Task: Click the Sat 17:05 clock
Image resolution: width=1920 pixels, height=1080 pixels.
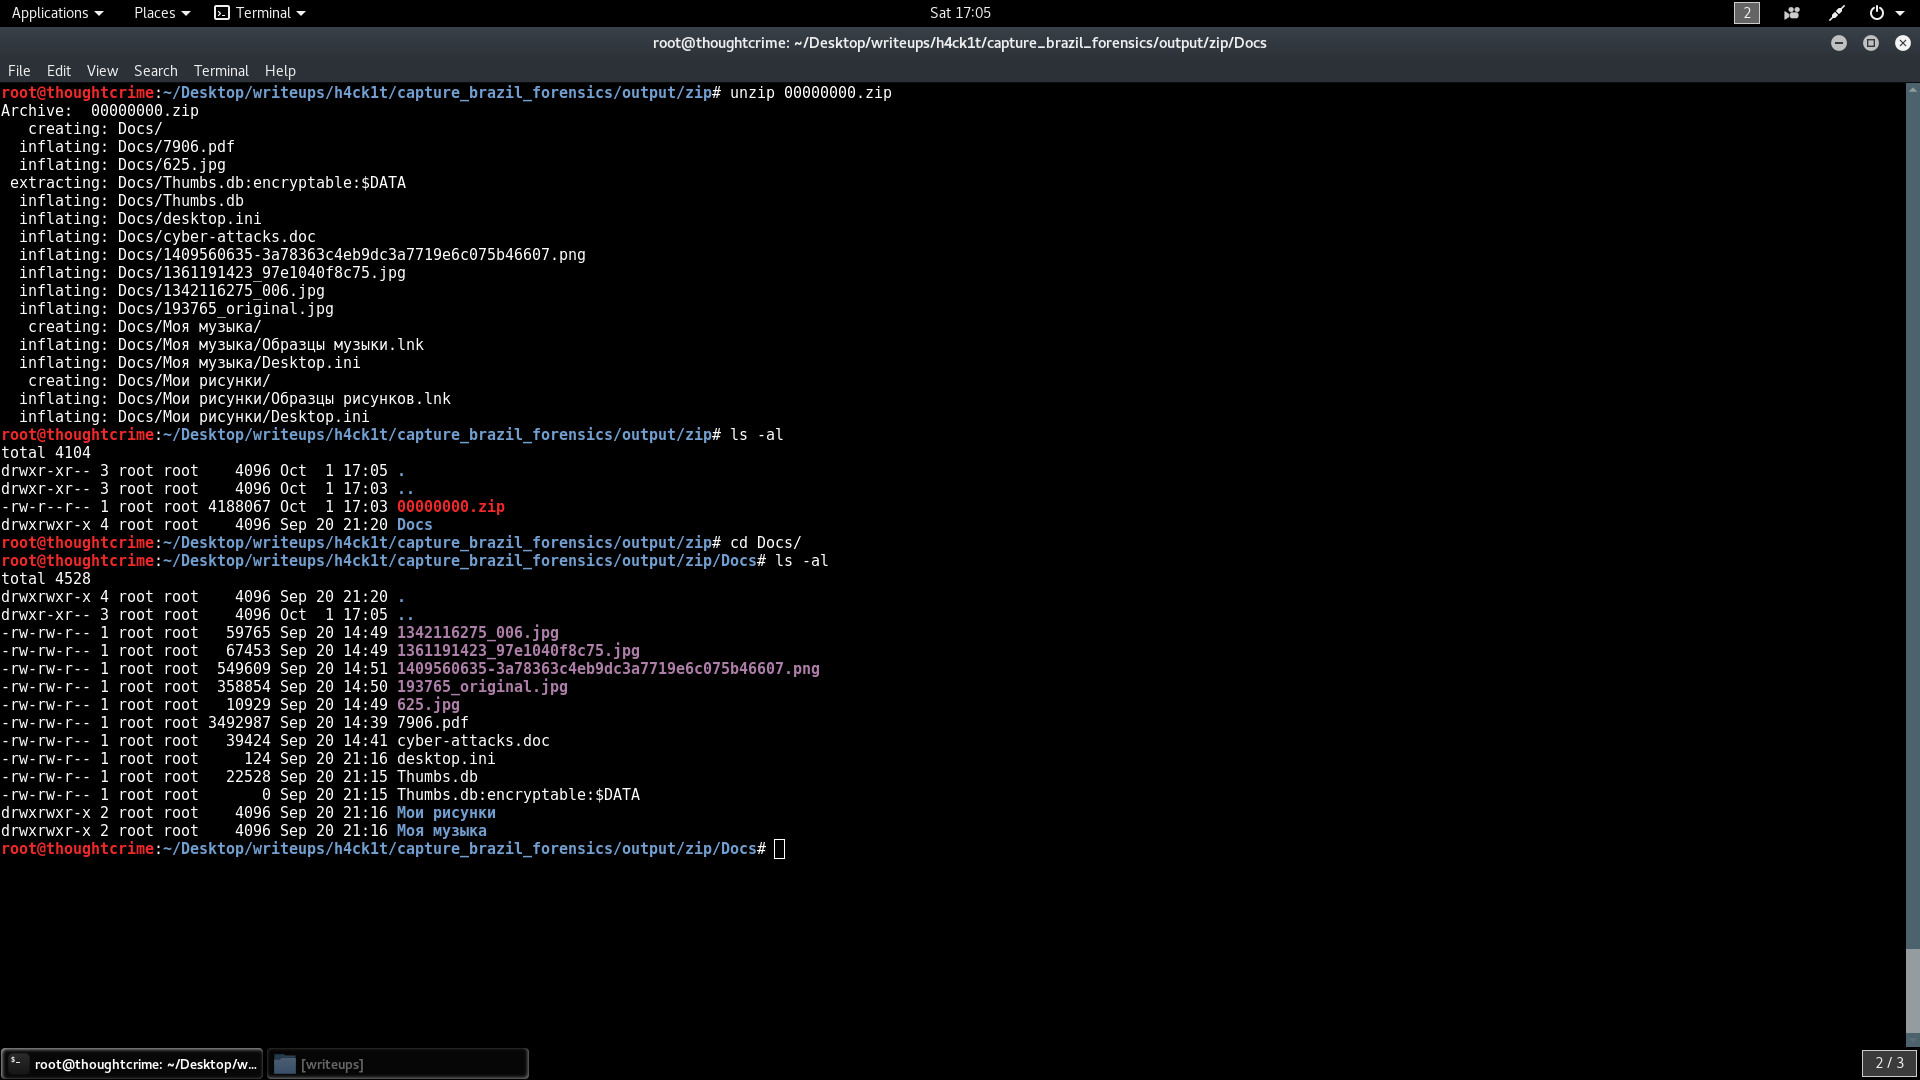Action: click(x=959, y=13)
